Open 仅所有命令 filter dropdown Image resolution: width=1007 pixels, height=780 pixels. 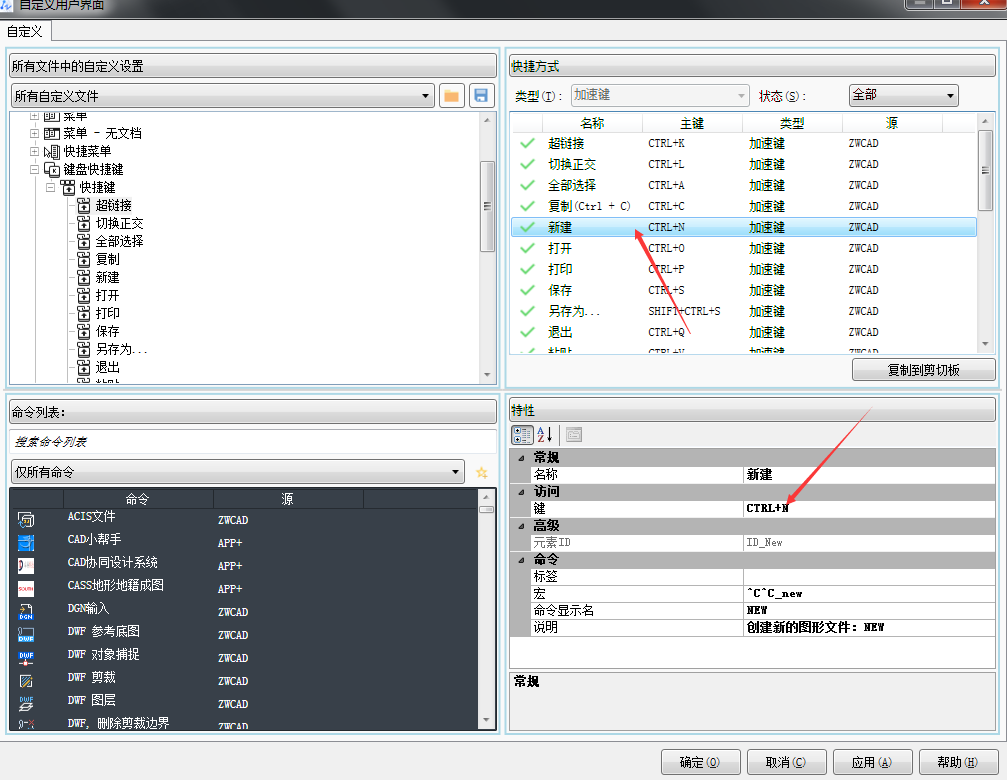(x=238, y=472)
